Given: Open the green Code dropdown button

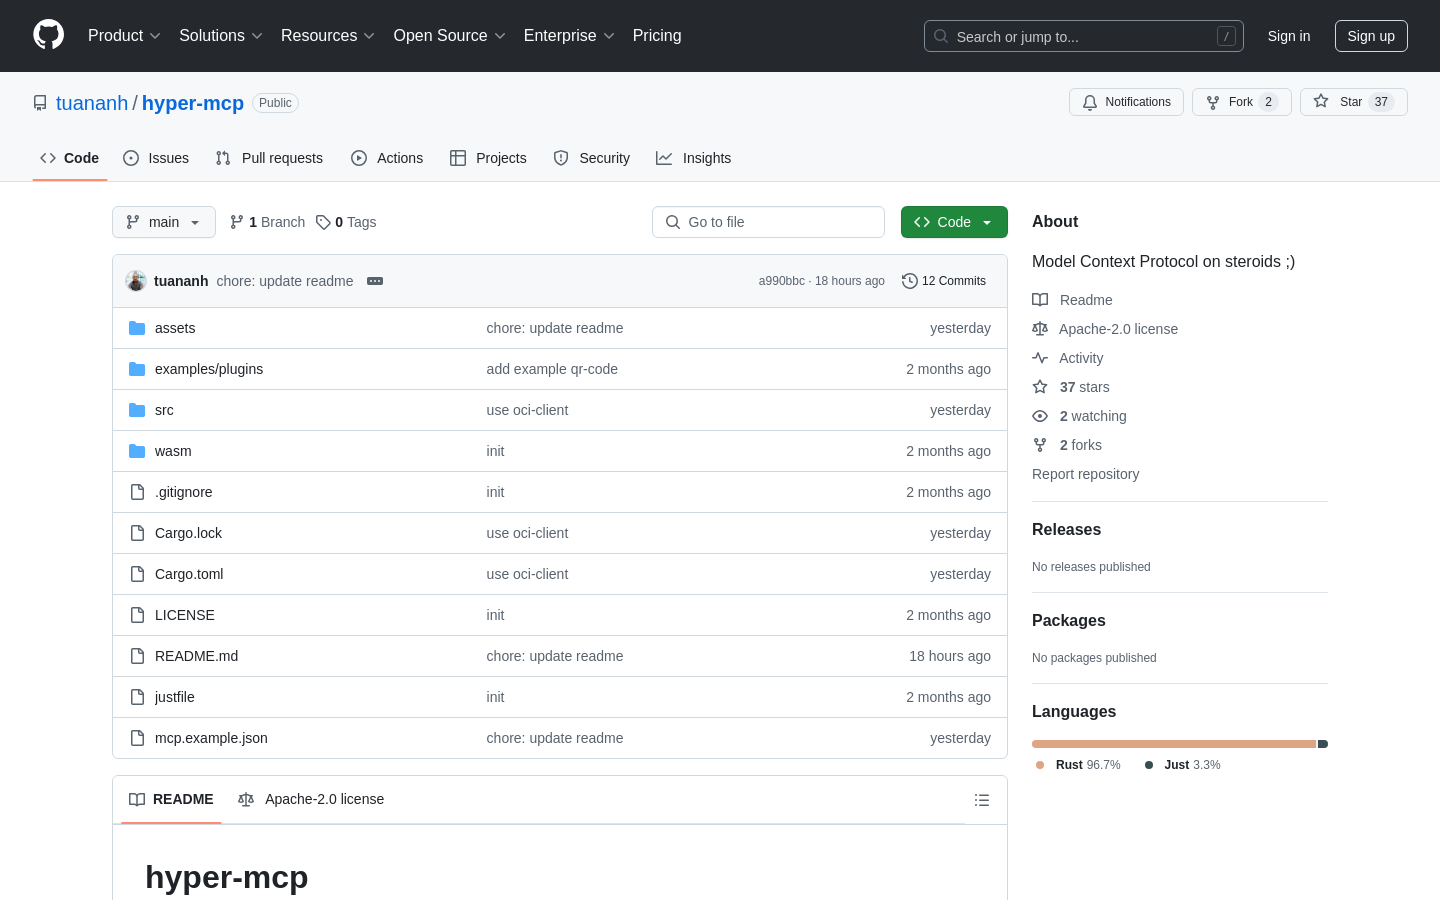Looking at the screenshot, I should pos(954,222).
